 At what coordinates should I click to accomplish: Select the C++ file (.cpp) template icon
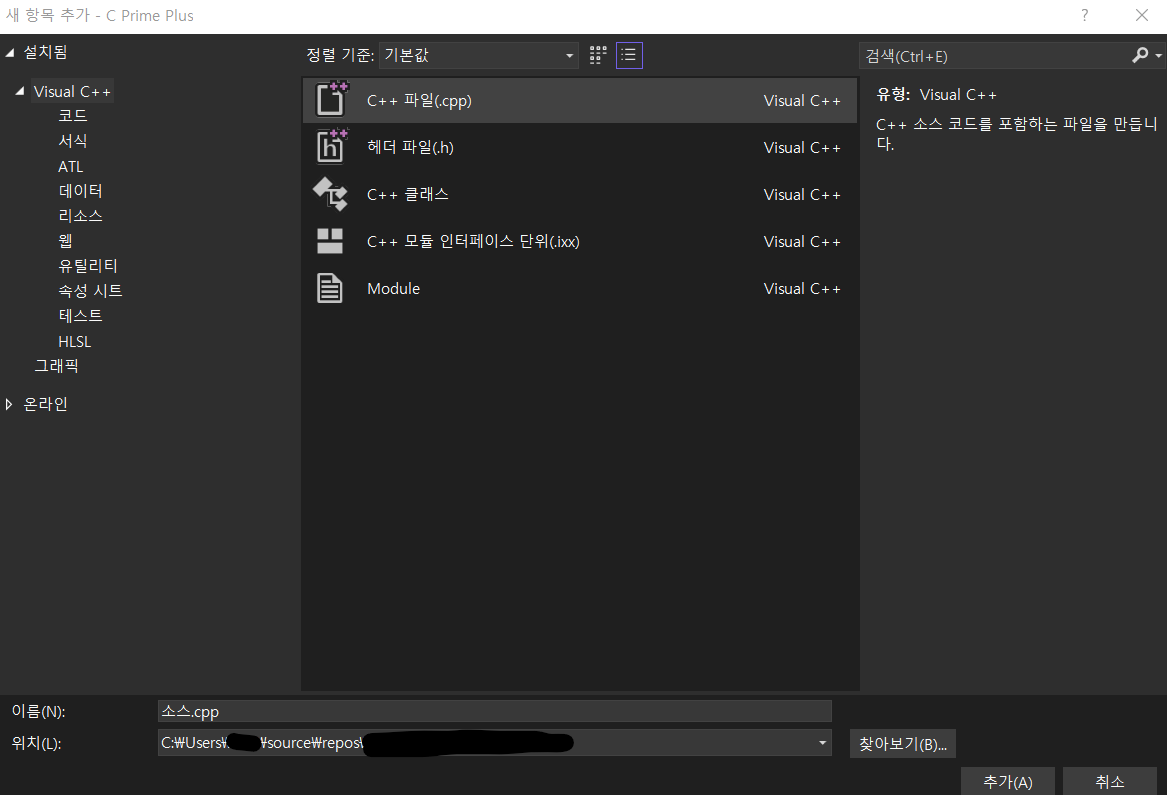coord(330,100)
